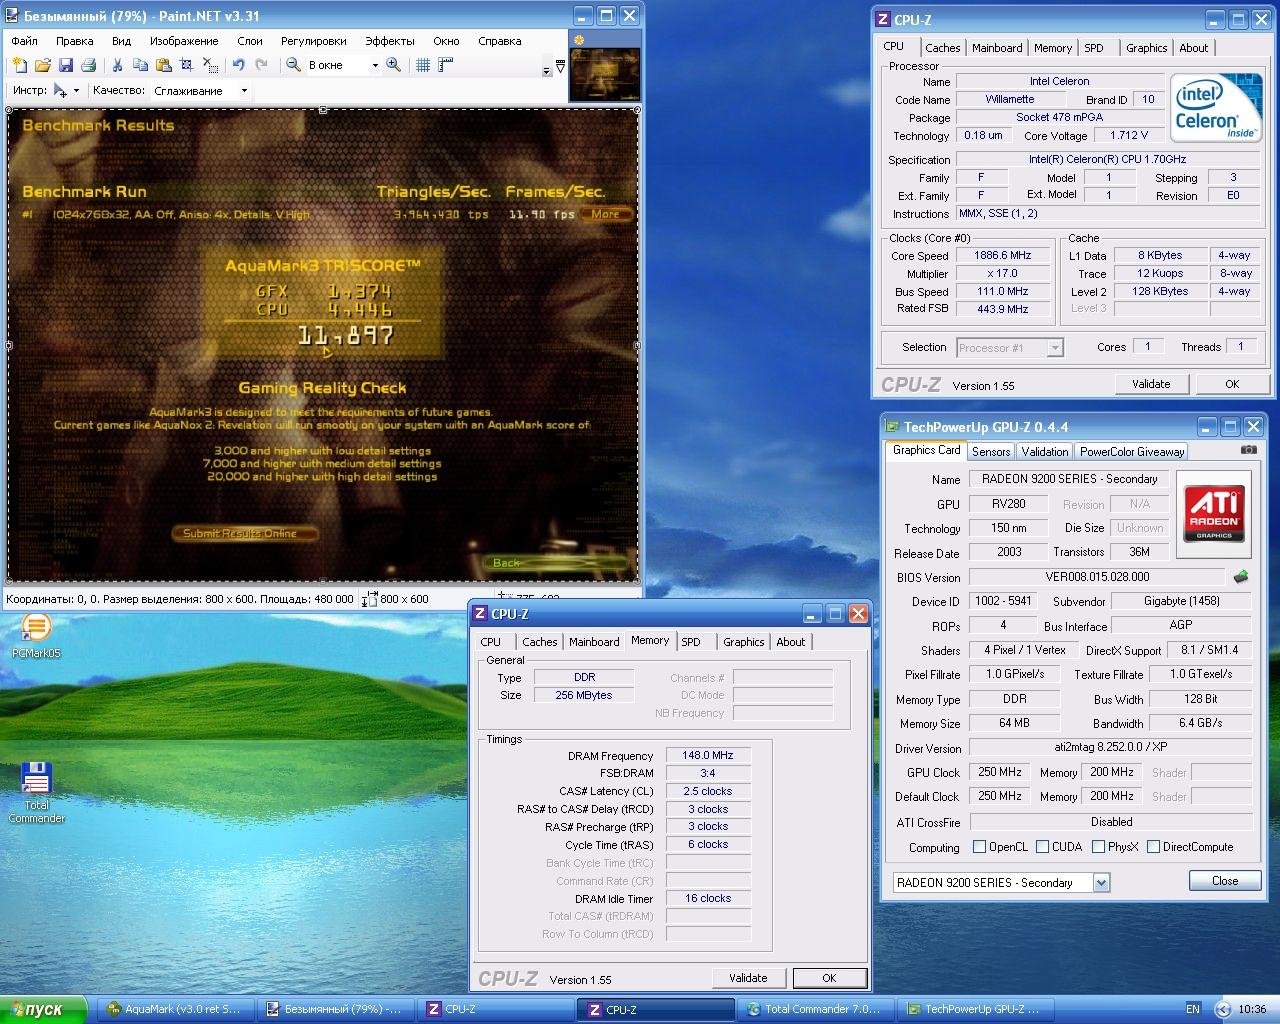
Task: Click the Undo arrow icon
Action: click(x=238, y=65)
